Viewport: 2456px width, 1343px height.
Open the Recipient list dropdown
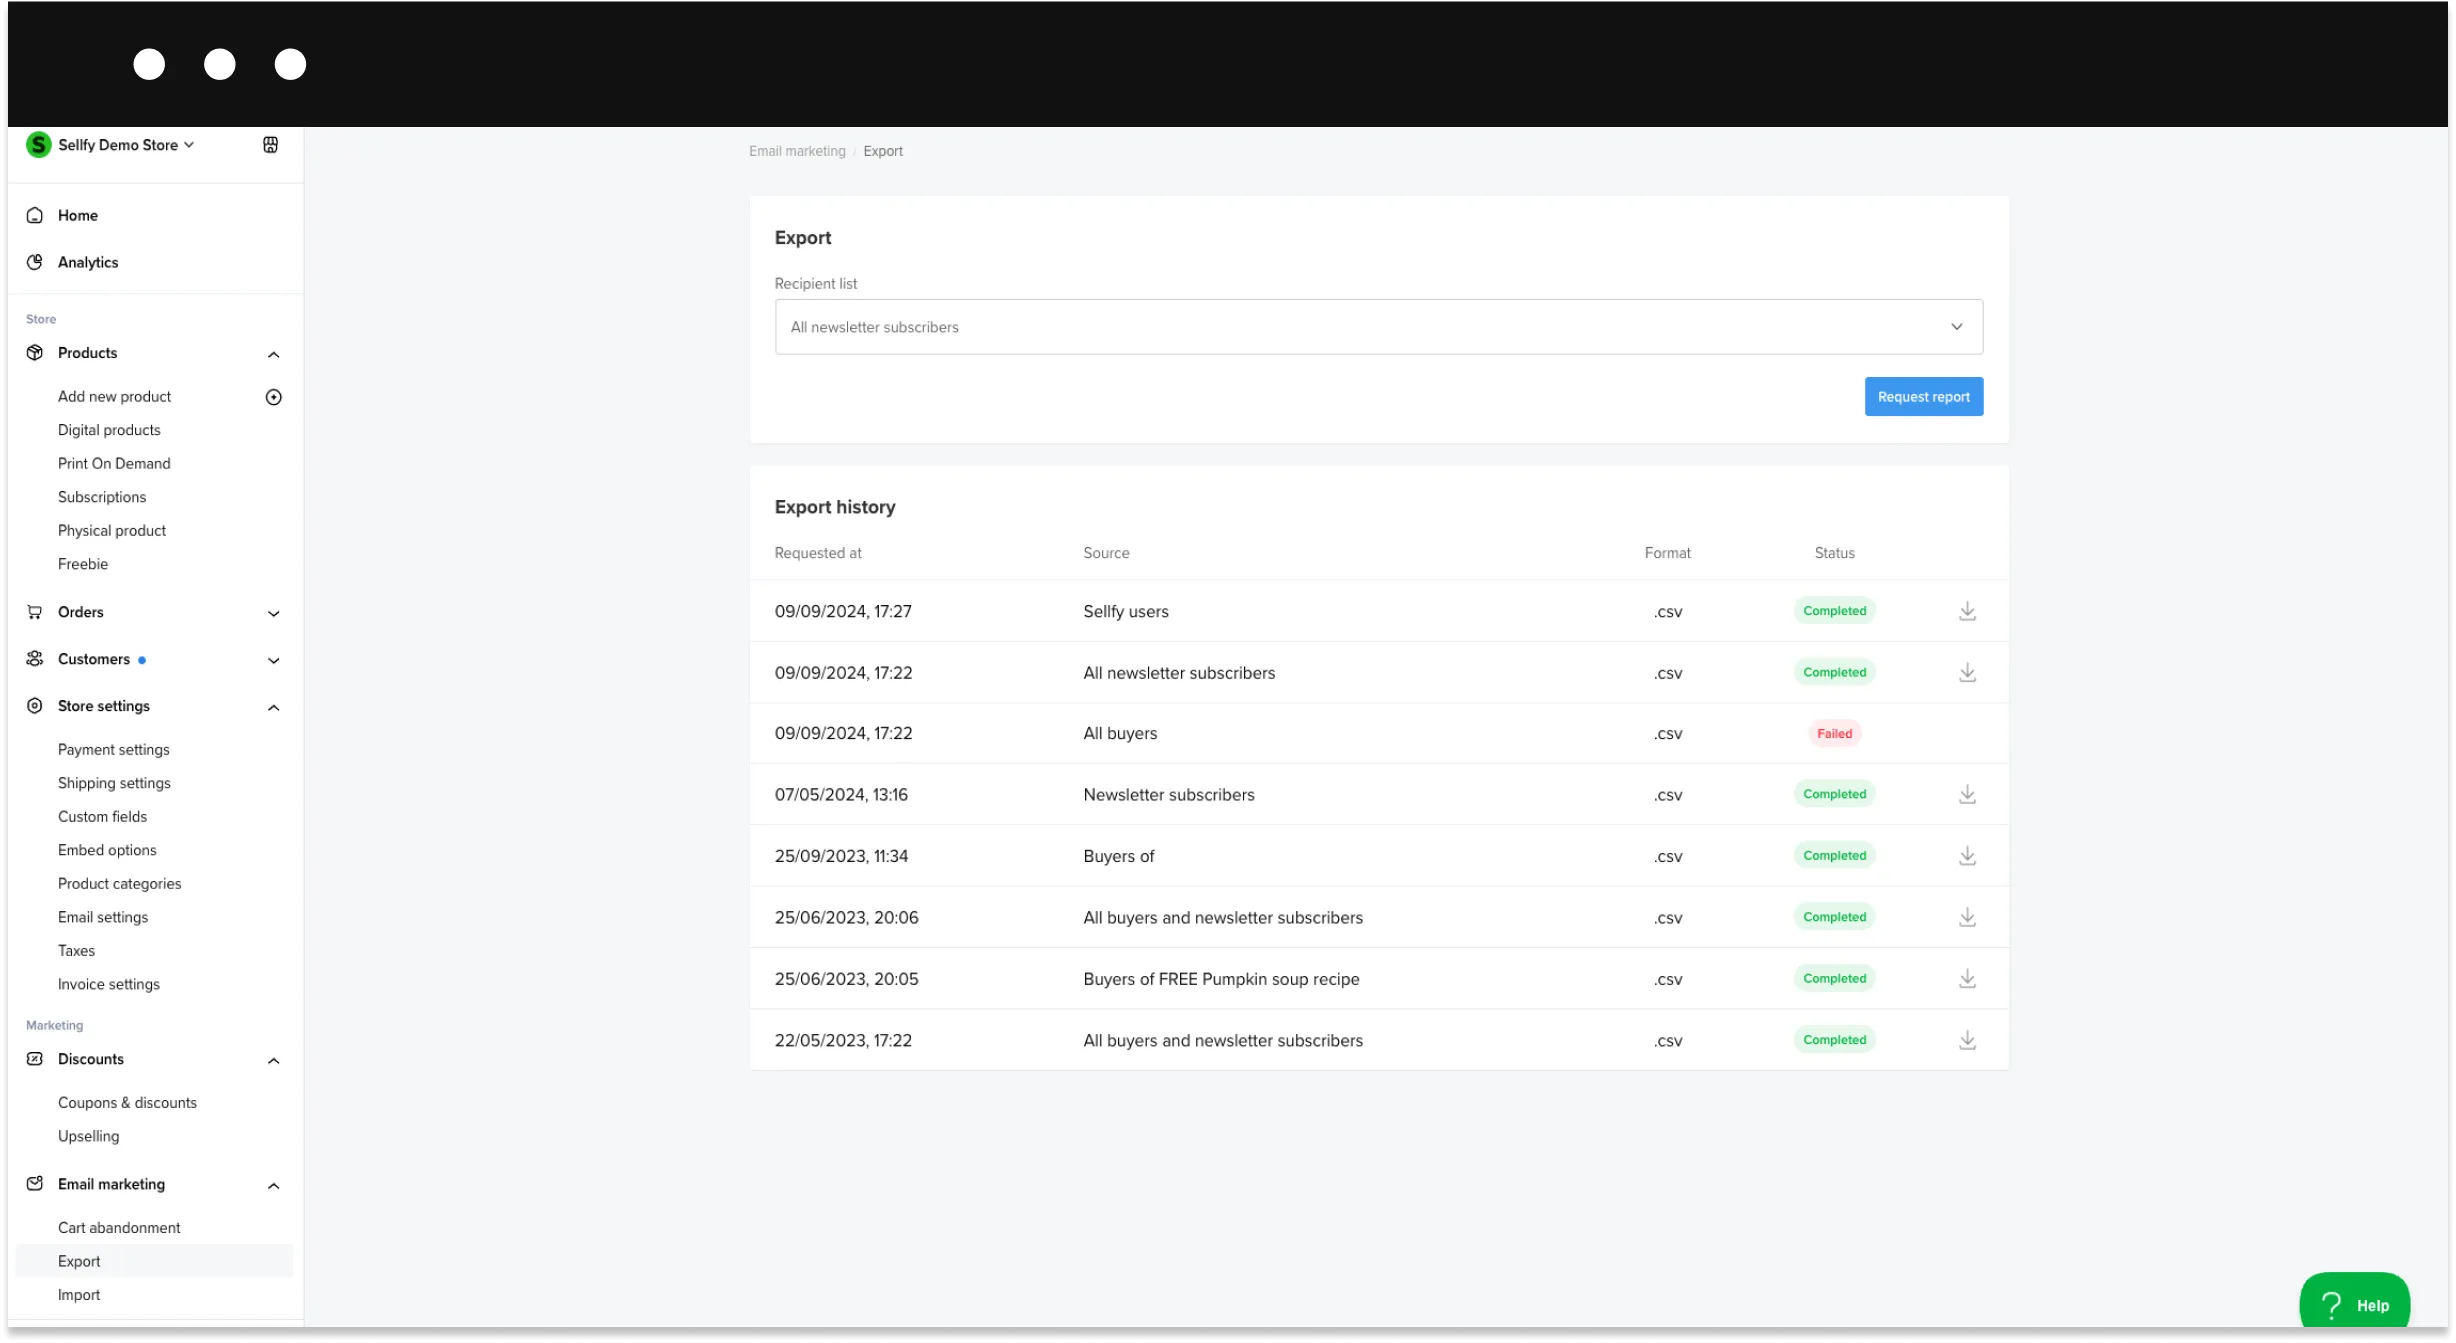click(1379, 327)
